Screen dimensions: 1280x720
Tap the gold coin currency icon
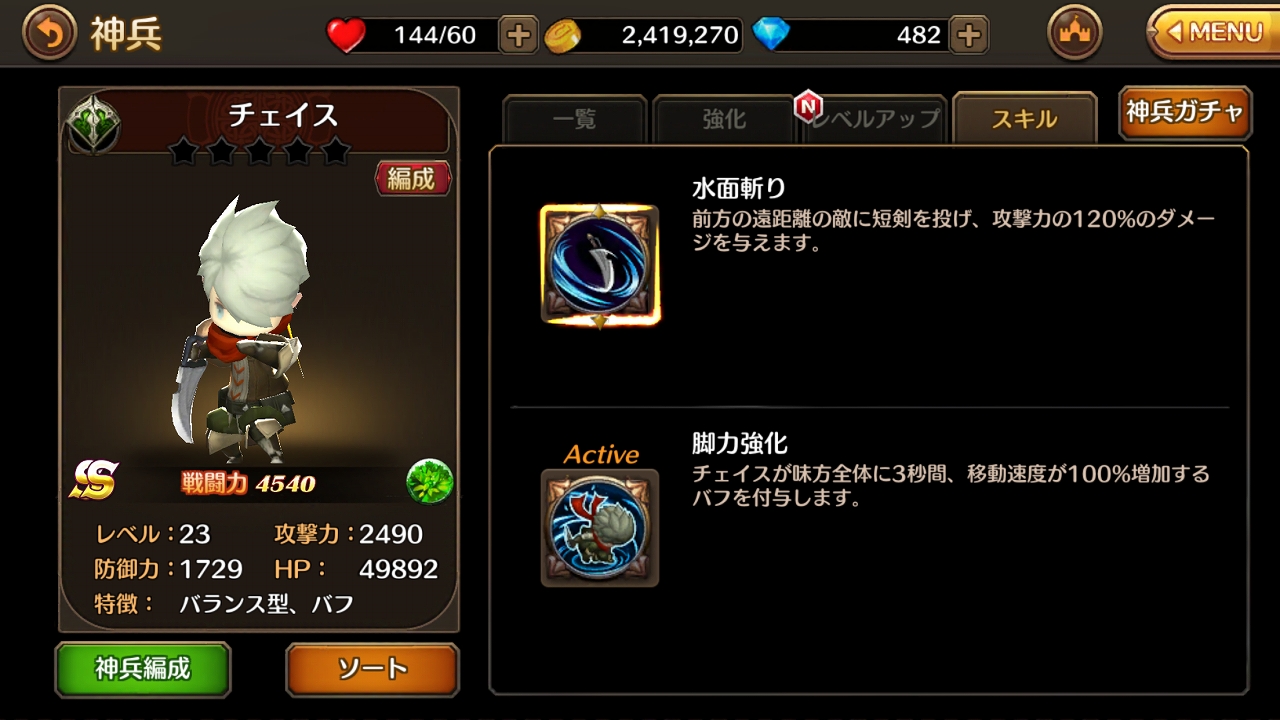(562, 36)
